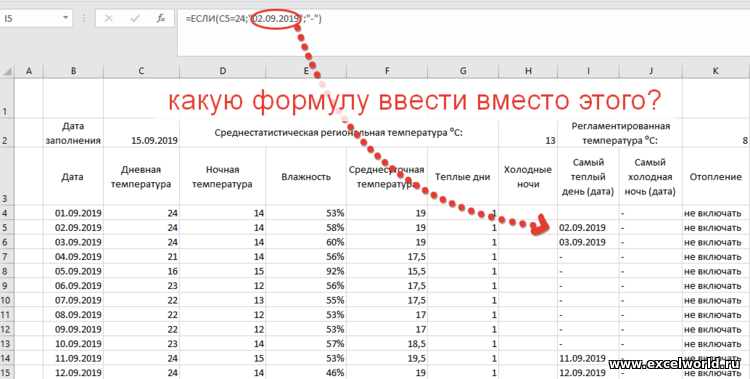Viewport: 750px width, 379px height.
Task: Select cell I5 containing 02.09.2019
Action: coord(588,227)
